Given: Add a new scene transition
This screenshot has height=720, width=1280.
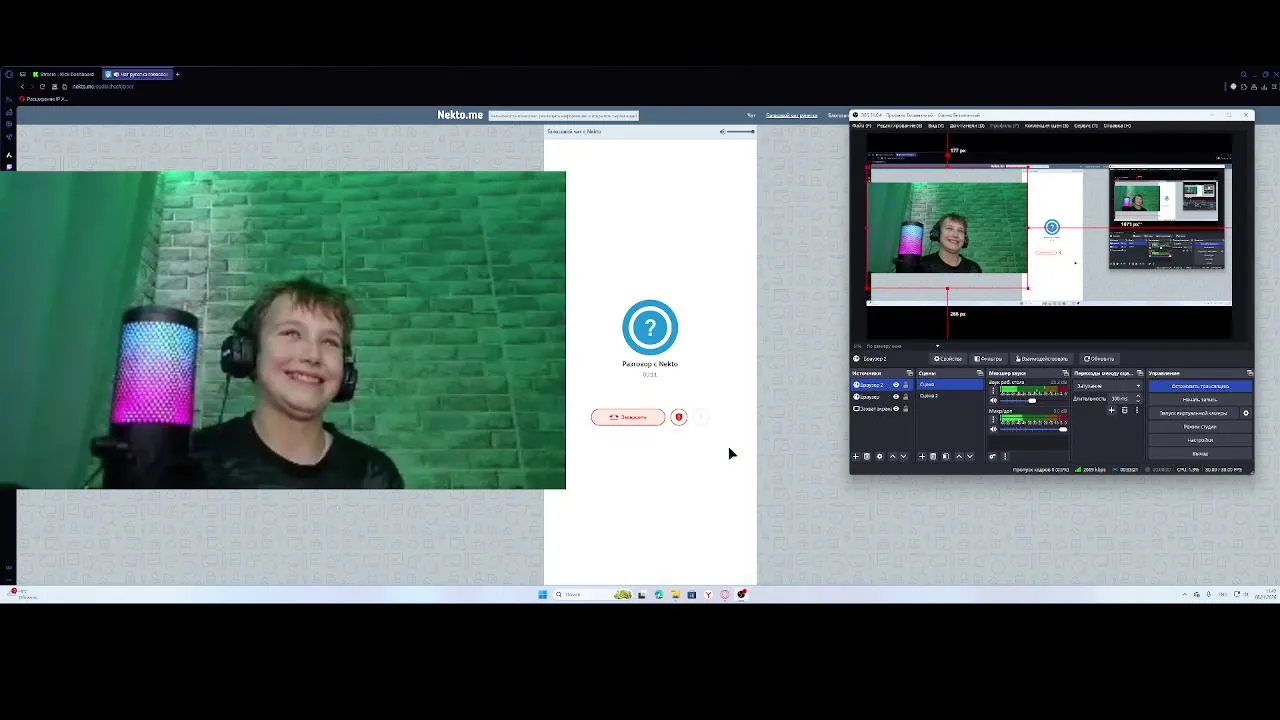Looking at the screenshot, I should coord(1111,410).
